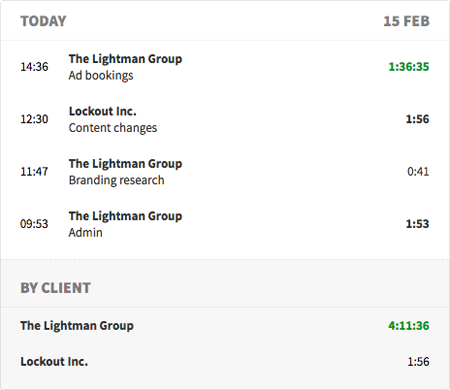
Task: Click the BY CLIENT section header
Action: tap(56, 288)
